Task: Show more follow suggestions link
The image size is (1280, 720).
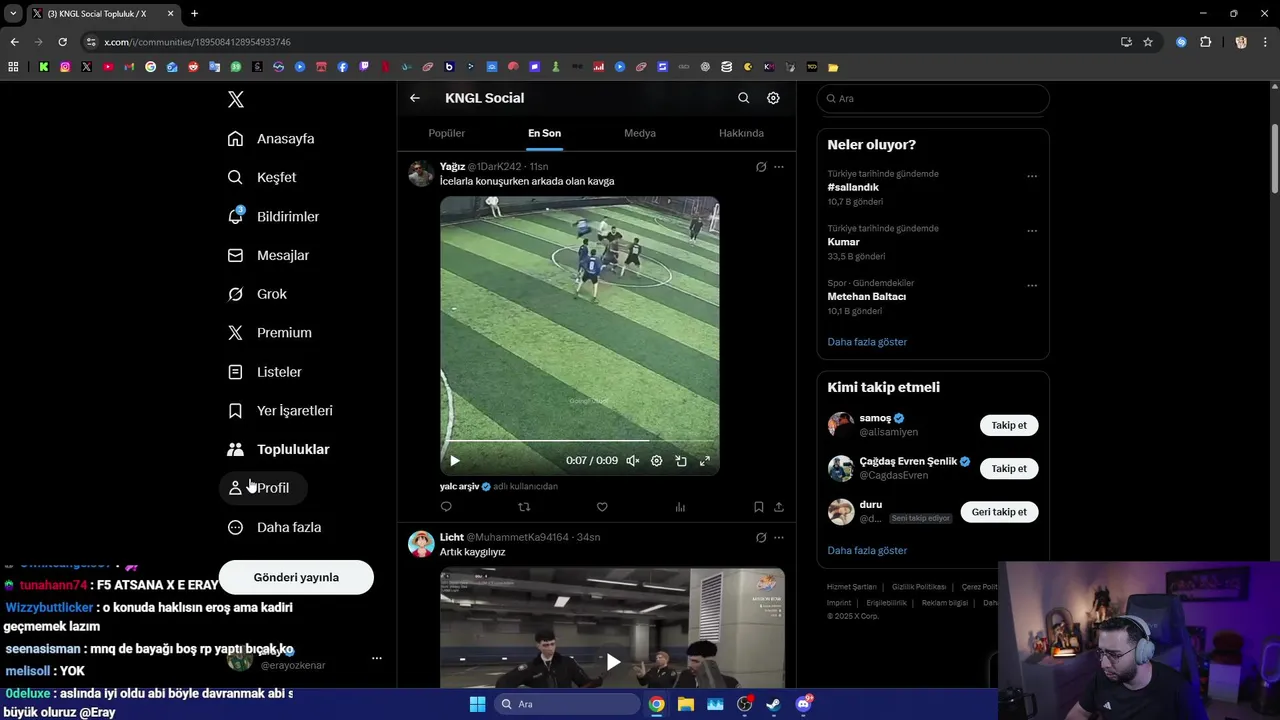Action: [x=867, y=550]
